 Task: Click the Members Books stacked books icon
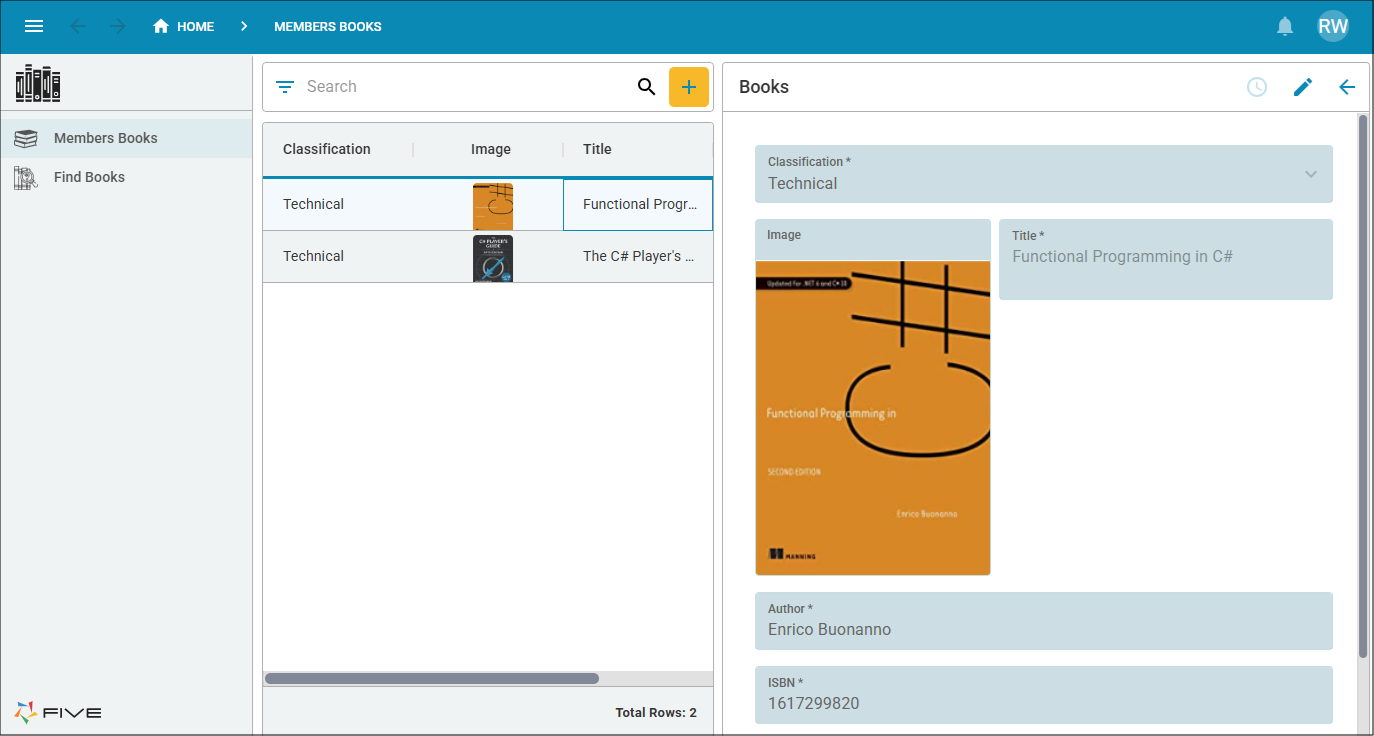[26, 139]
